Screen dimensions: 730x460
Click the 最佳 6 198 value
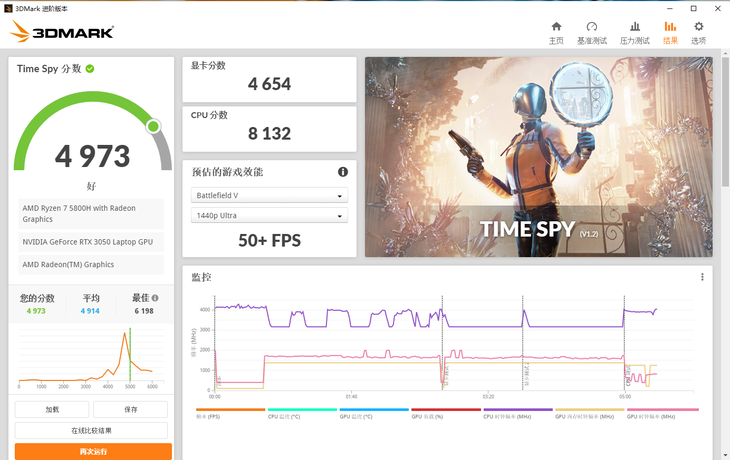[144, 311]
